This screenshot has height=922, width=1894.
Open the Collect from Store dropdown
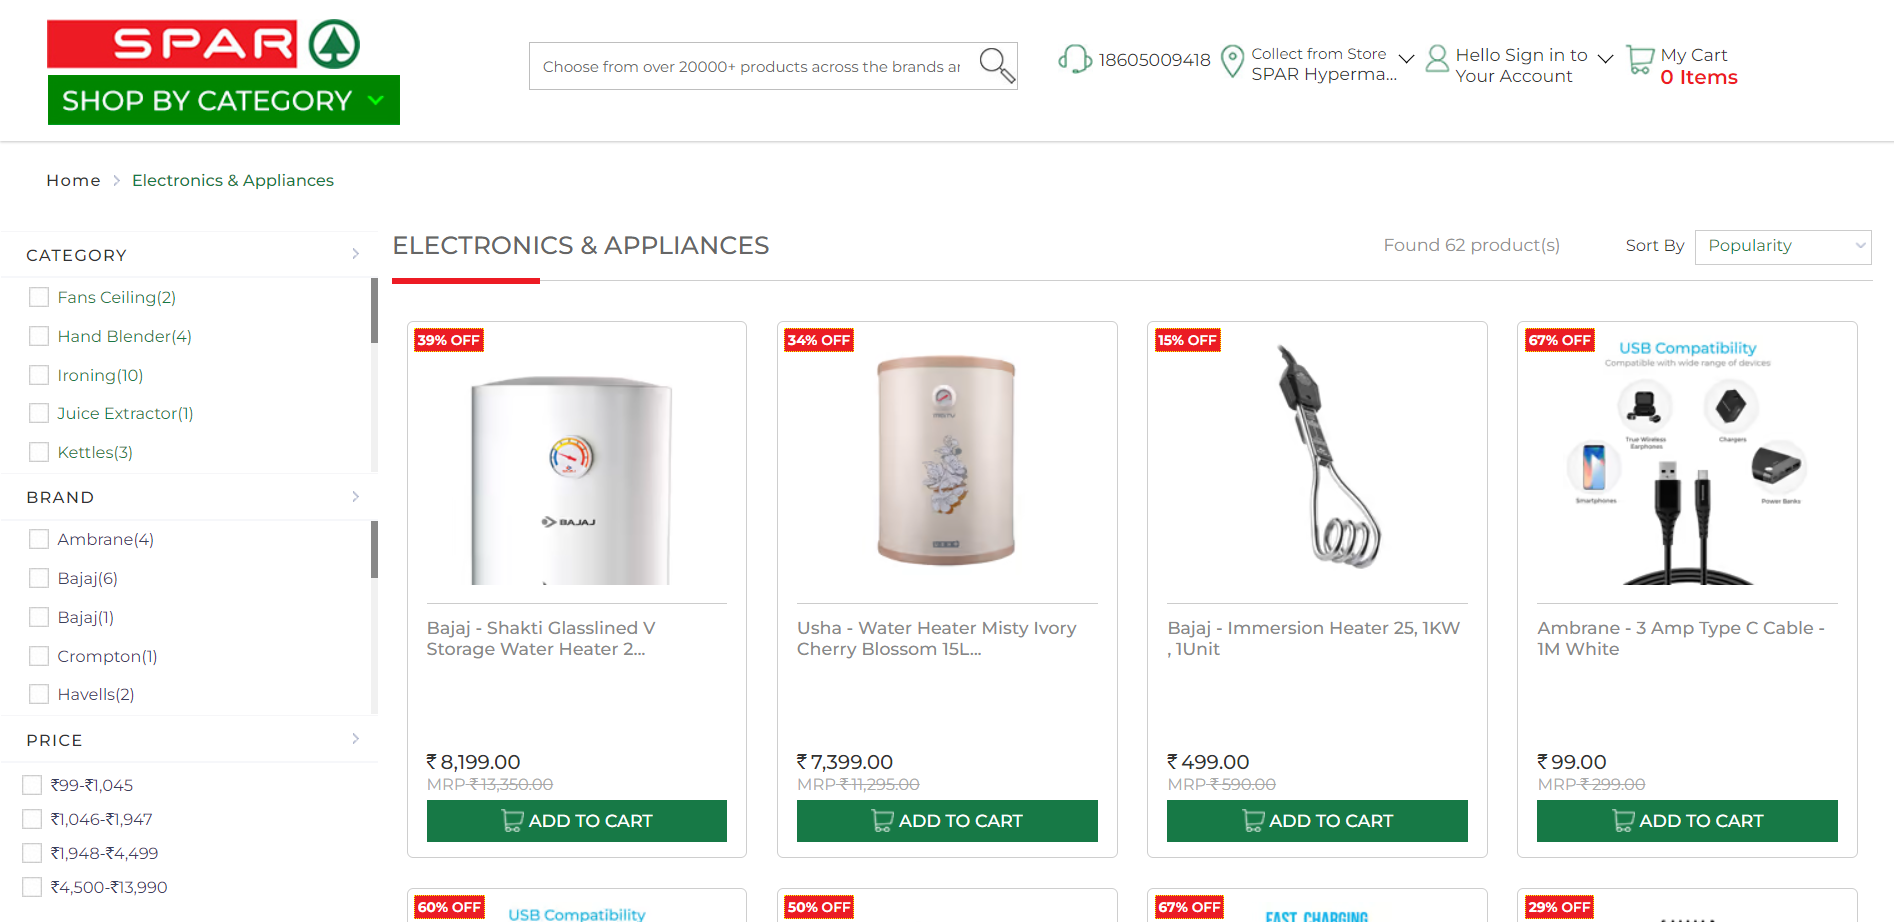pyautogui.click(x=1407, y=58)
